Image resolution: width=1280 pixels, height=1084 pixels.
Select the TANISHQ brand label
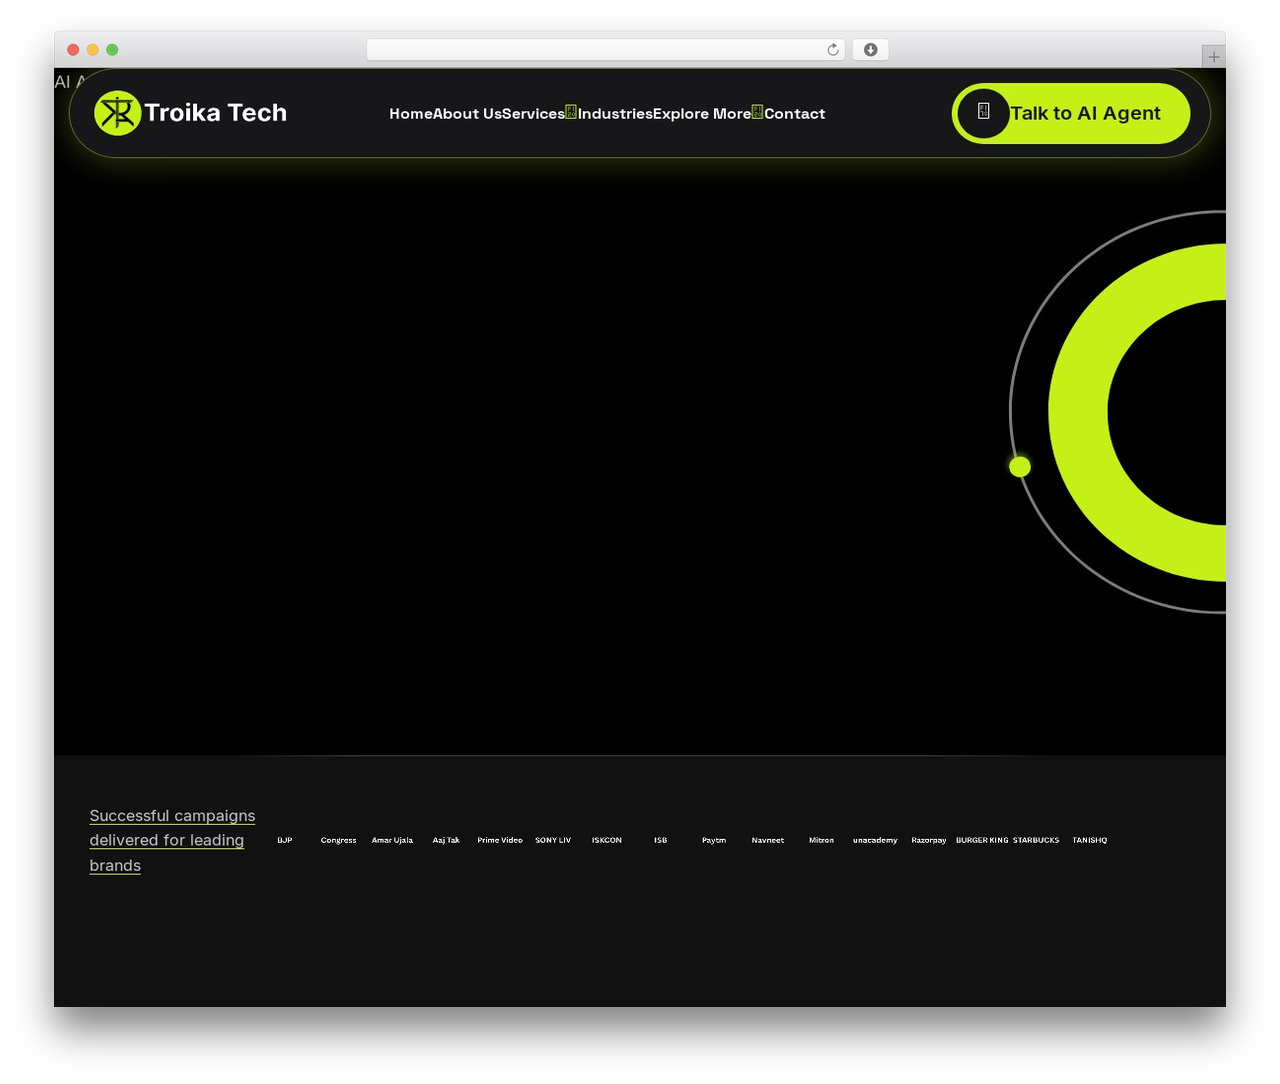1090,840
